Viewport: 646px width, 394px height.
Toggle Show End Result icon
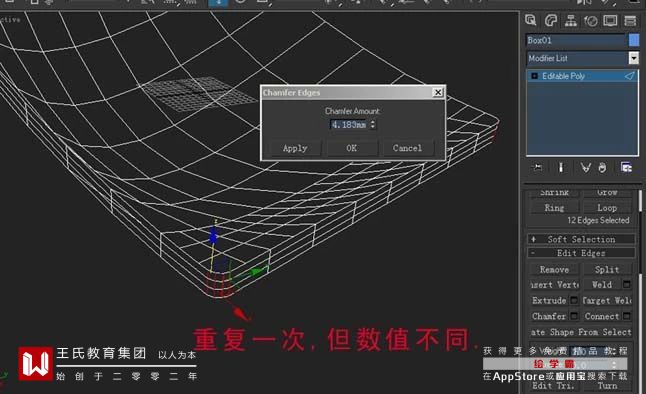click(x=561, y=167)
